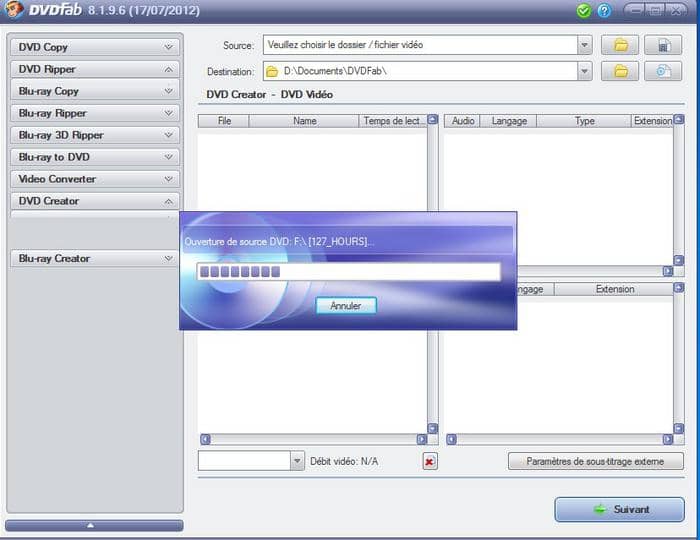Viewport: 700px width, 540px height.
Task: Open the dropdown beside Débit vidéo
Action: (297, 461)
